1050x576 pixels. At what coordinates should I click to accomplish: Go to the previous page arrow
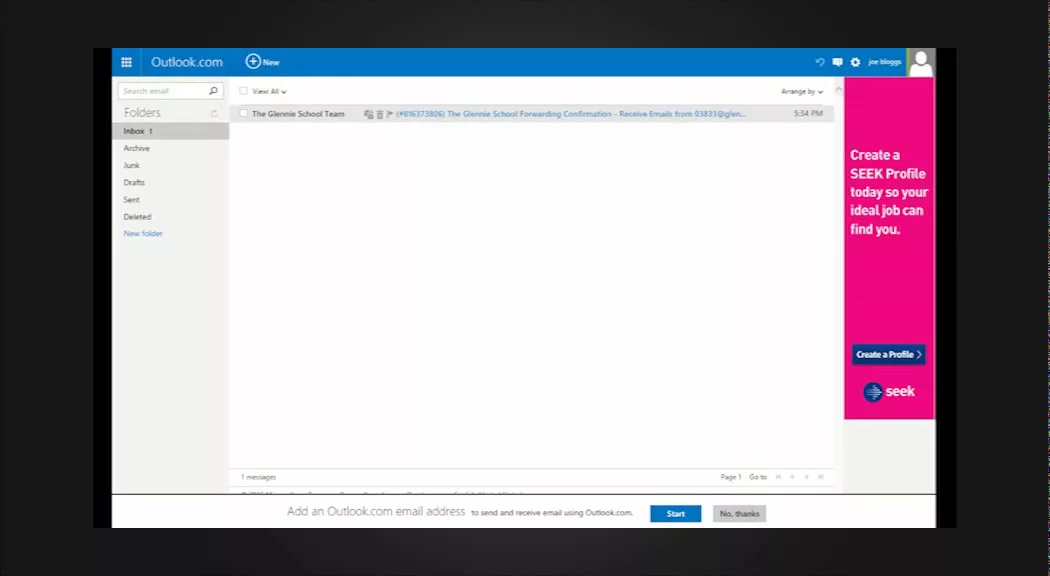coord(792,477)
